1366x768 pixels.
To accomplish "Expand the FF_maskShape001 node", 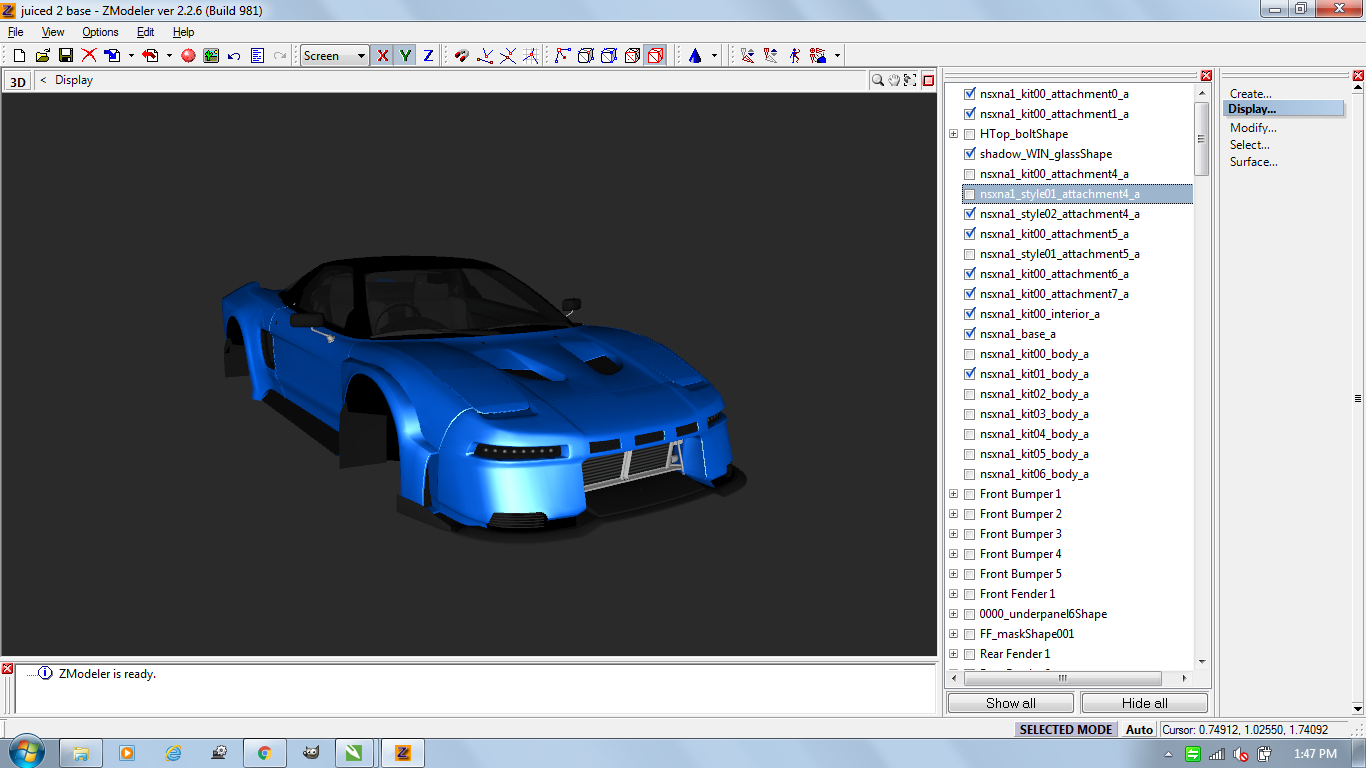I will click(953, 634).
